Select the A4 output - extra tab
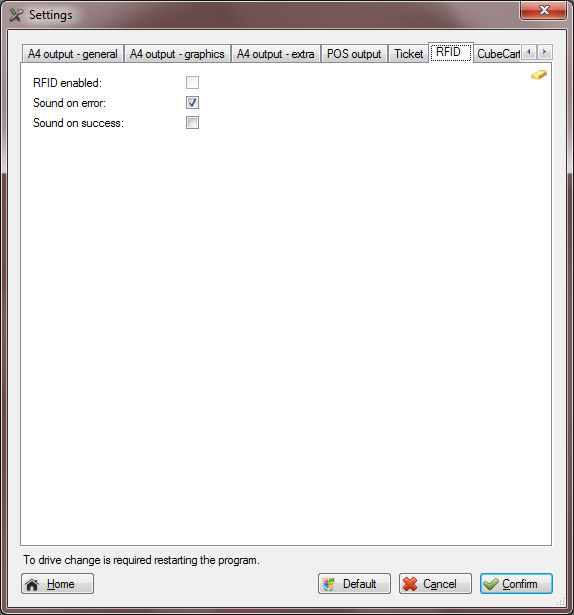Viewport: 574px width, 615px height. tap(275, 54)
